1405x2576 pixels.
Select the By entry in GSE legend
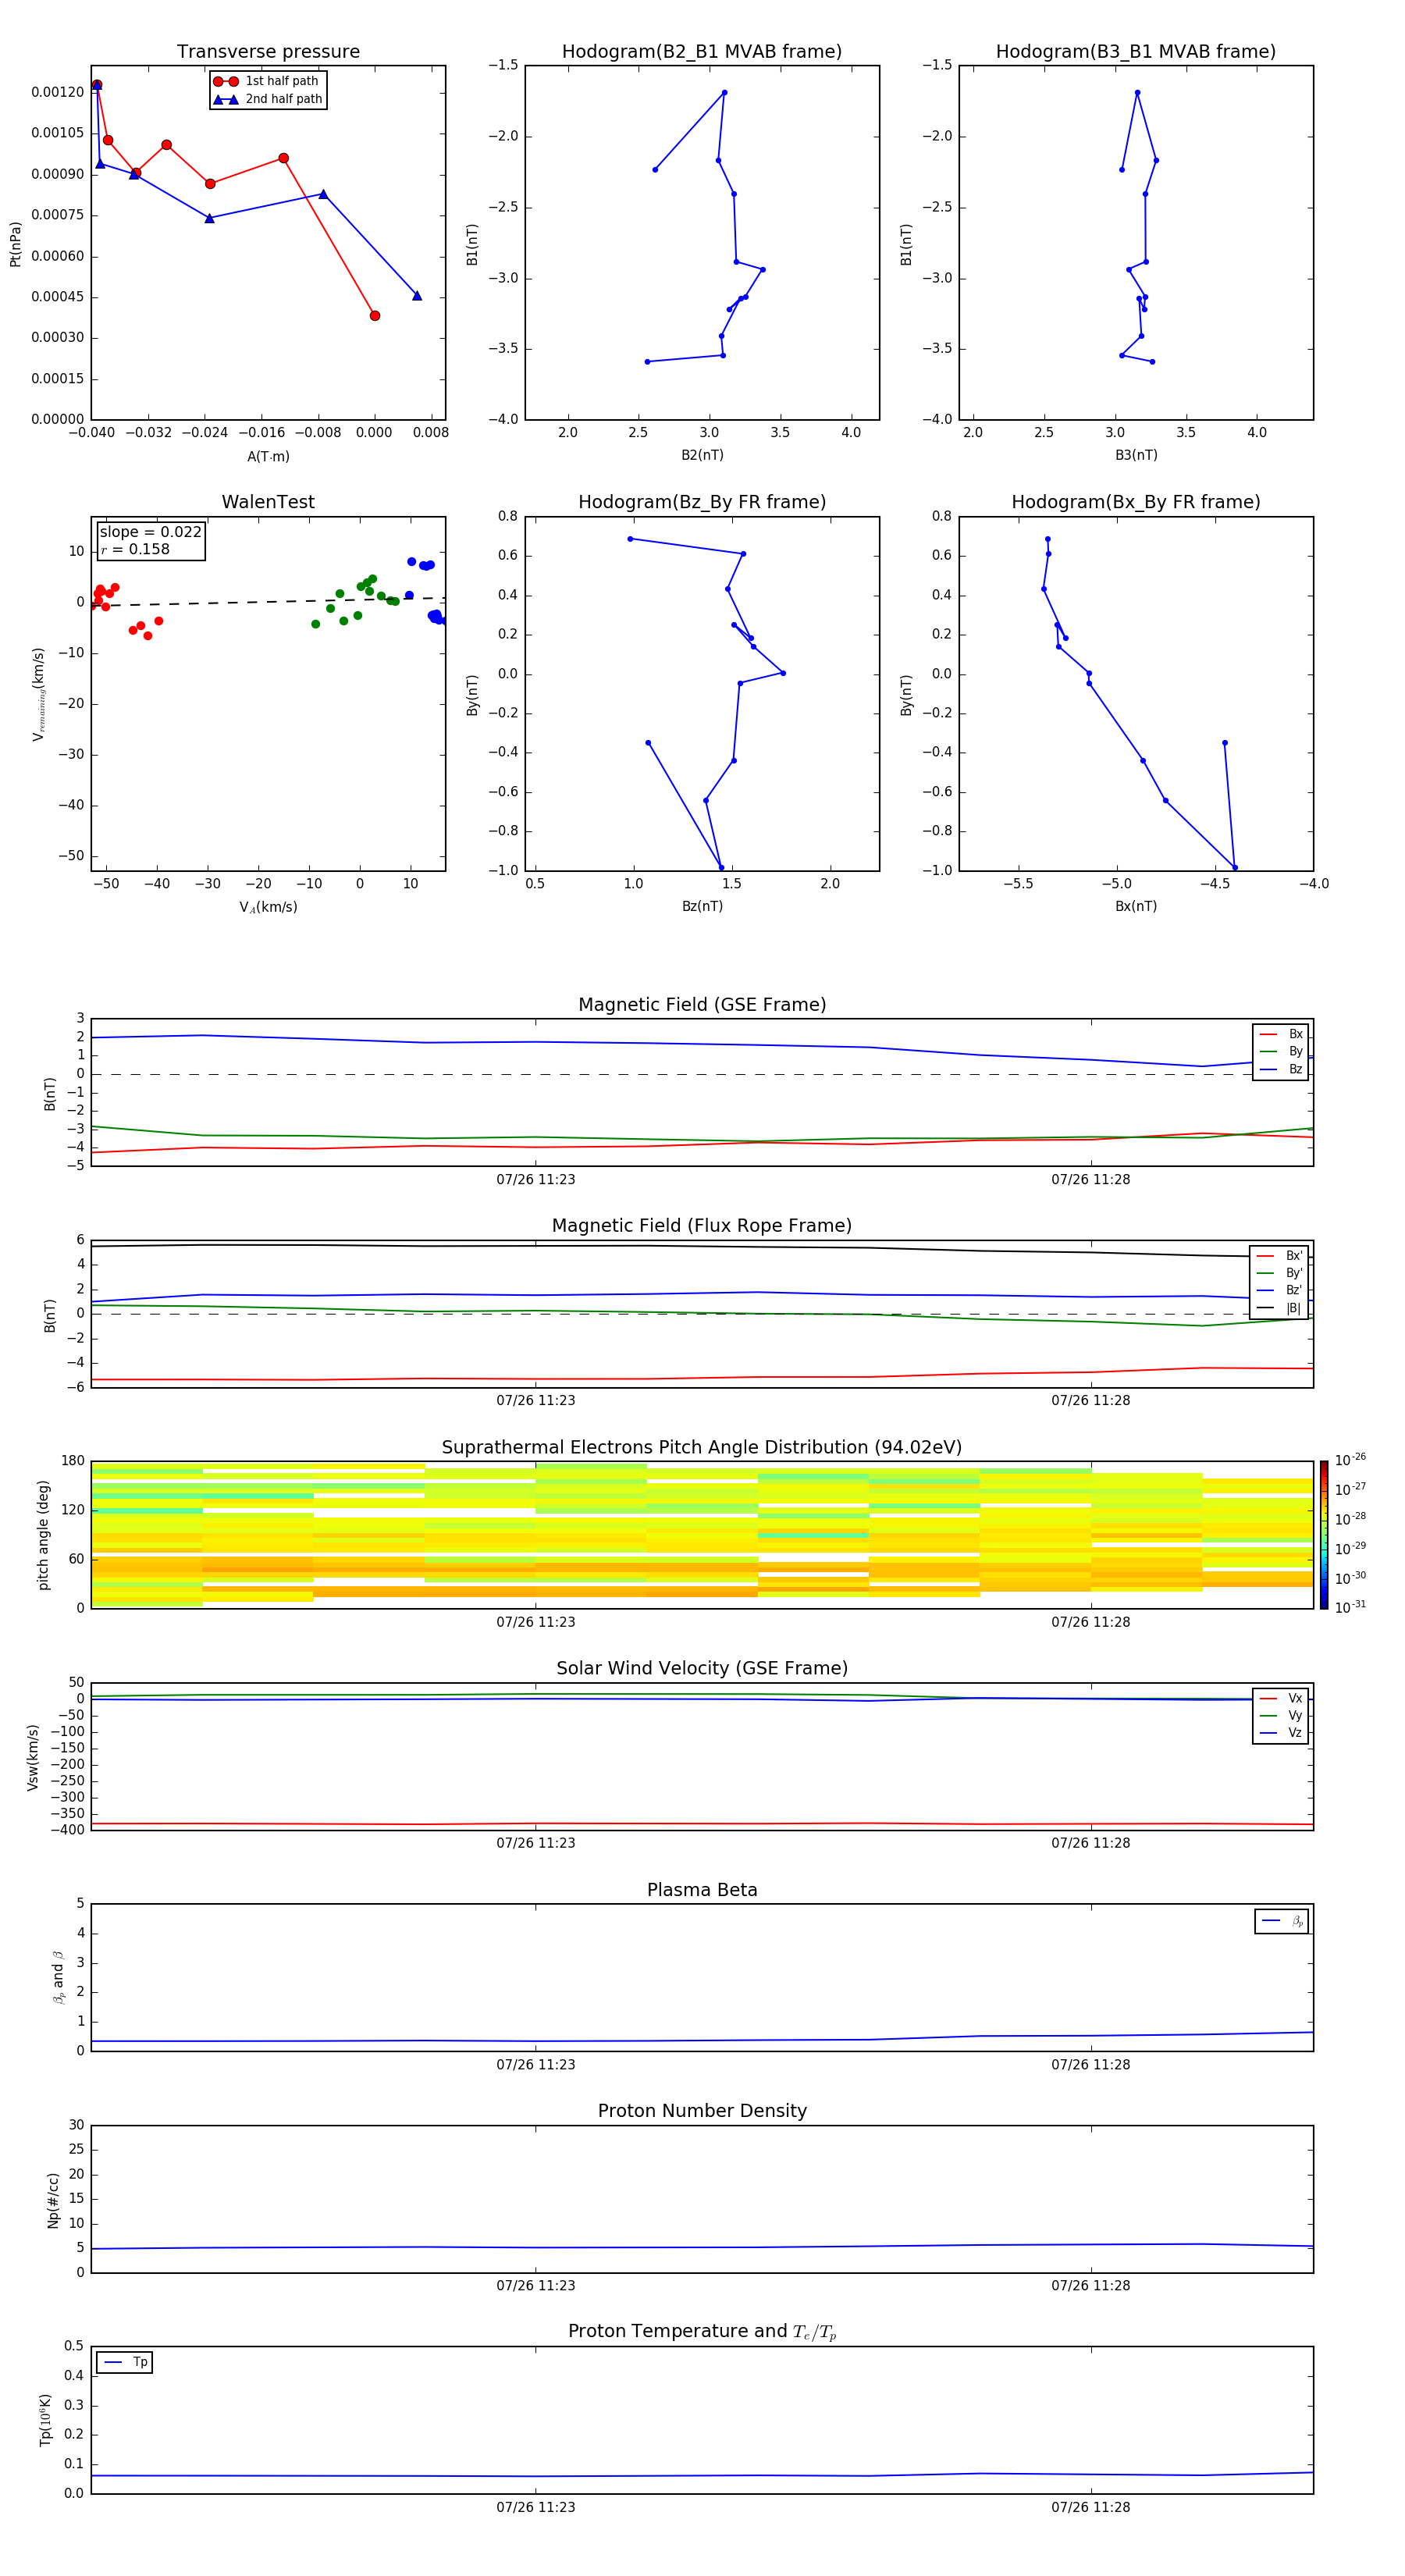point(1281,1052)
